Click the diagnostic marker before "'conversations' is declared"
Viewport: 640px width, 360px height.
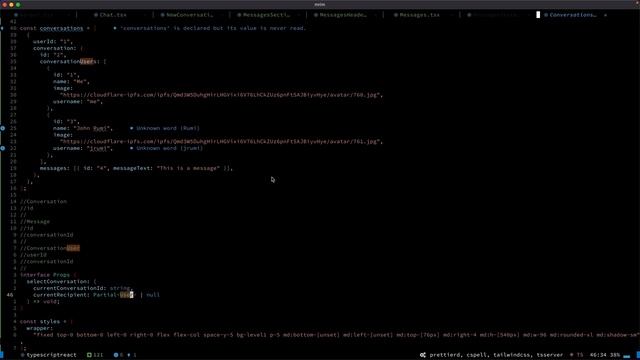coord(115,28)
